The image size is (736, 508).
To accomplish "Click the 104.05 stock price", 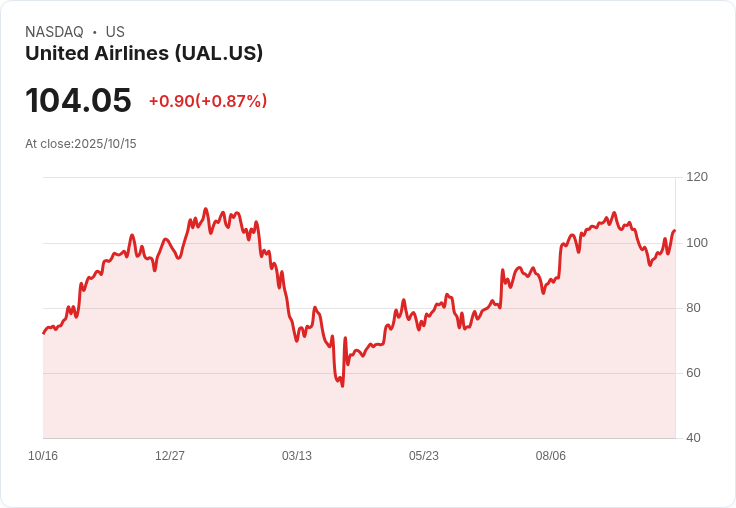I will point(78,100).
